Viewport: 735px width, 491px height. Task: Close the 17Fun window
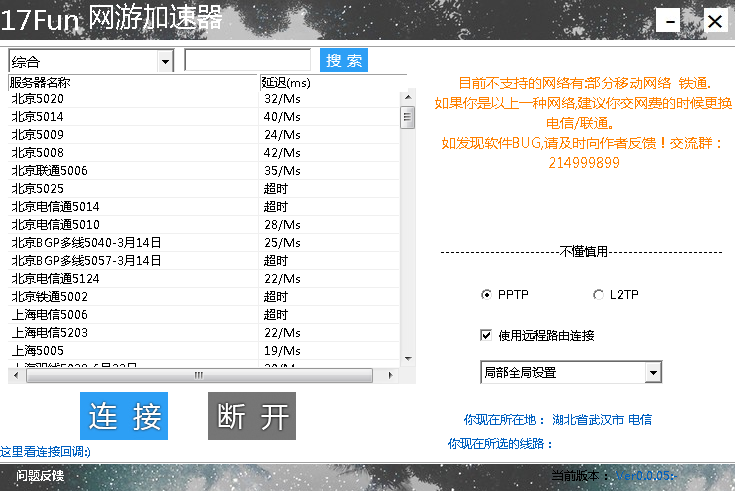click(715, 21)
